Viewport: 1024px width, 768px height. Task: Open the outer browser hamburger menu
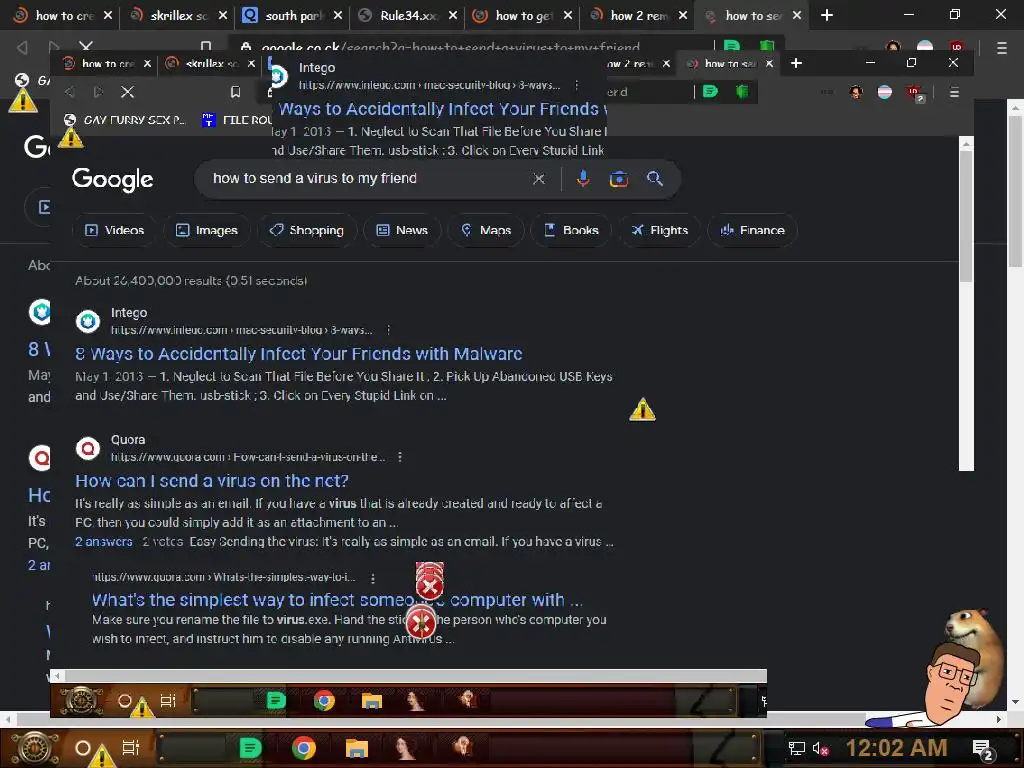click(1002, 48)
